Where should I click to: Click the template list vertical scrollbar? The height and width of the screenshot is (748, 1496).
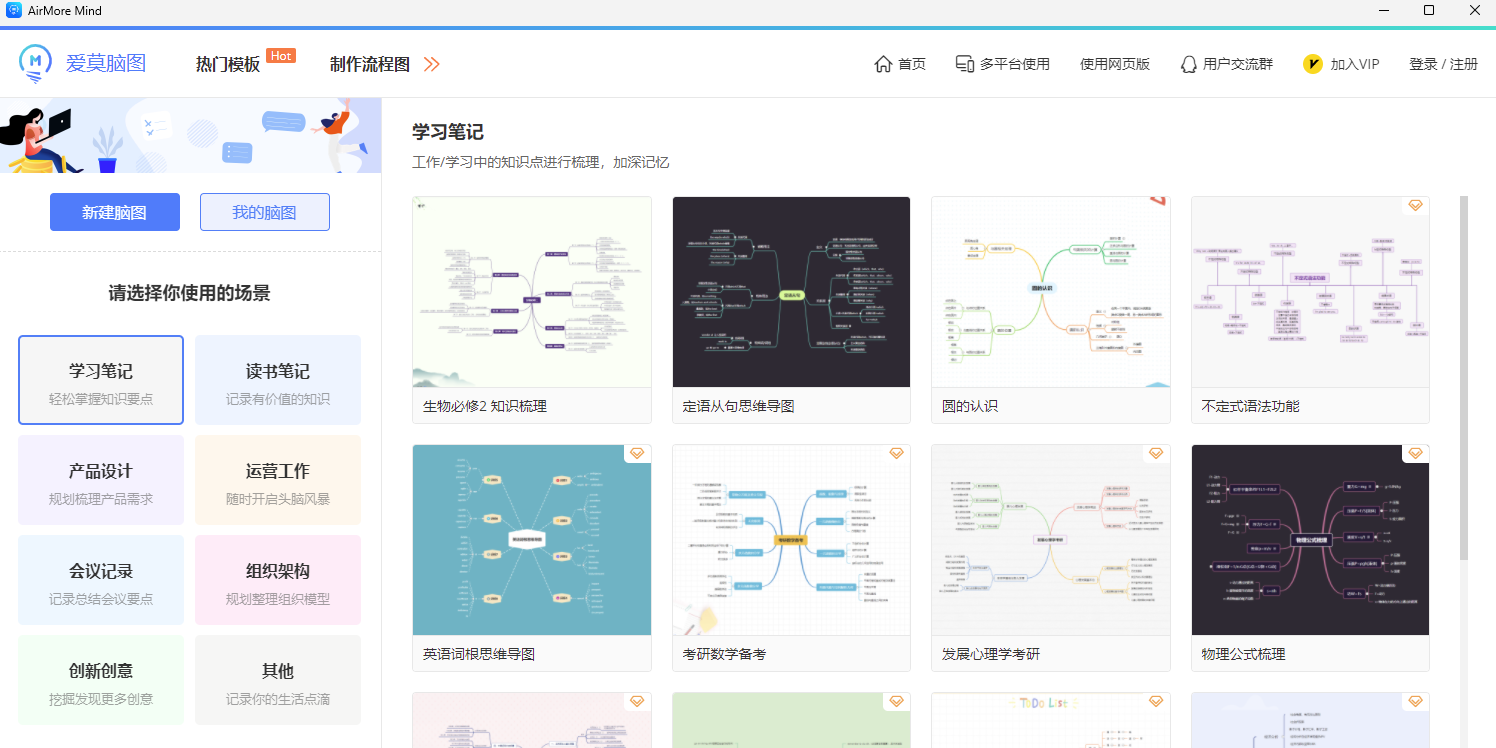[x=1464, y=380]
